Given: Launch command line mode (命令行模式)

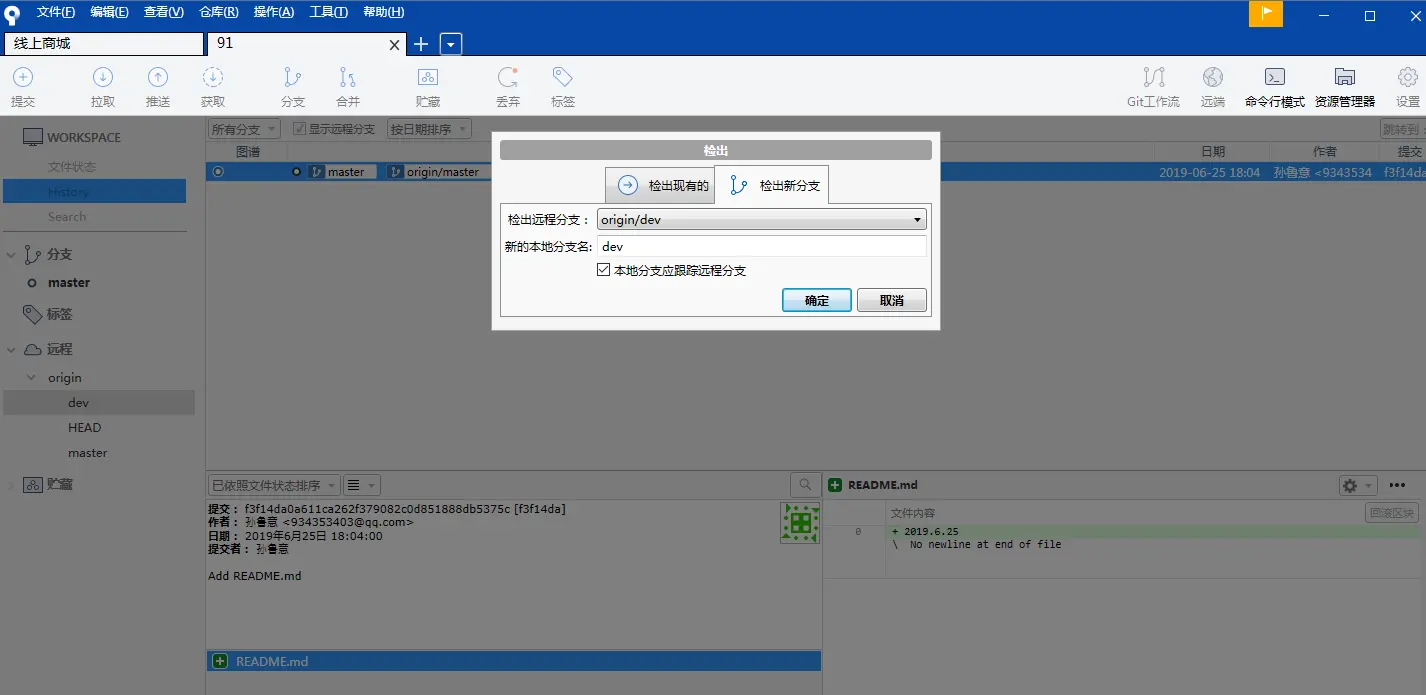Looking at the screenshot, I should click(x=1275, y=77).
